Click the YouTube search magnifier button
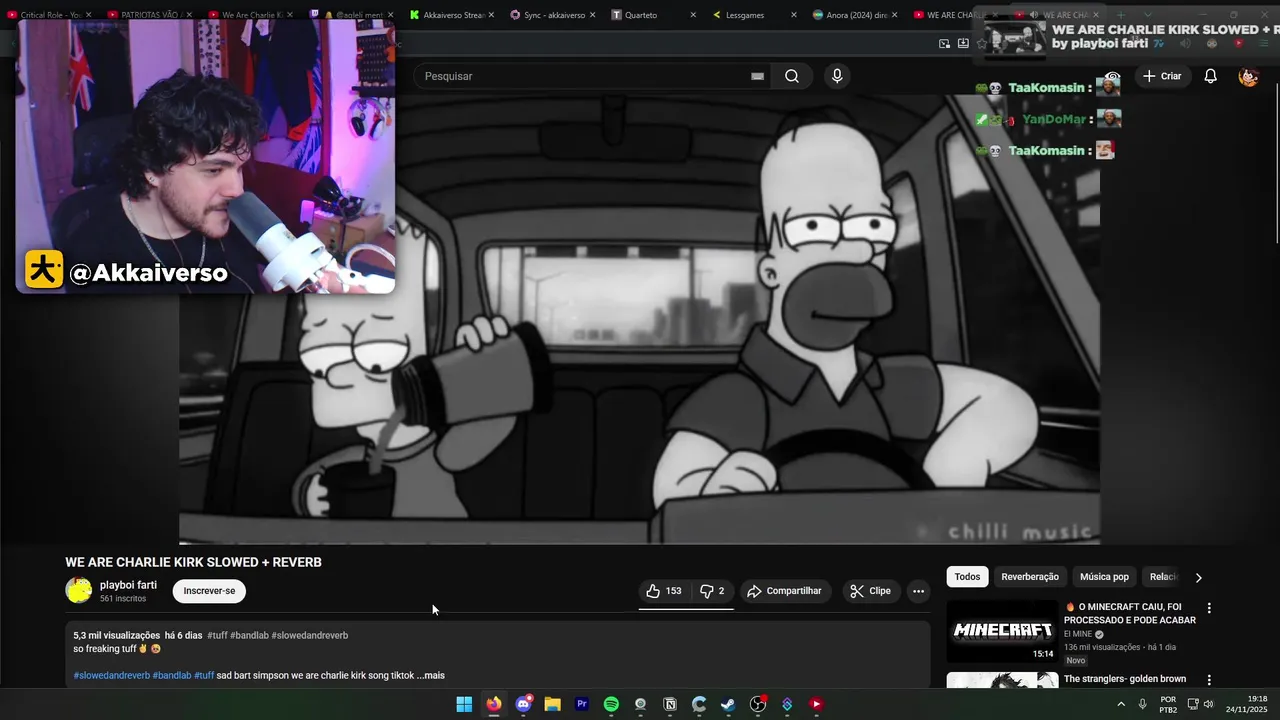1280x720 pixels. coord(792,76)
